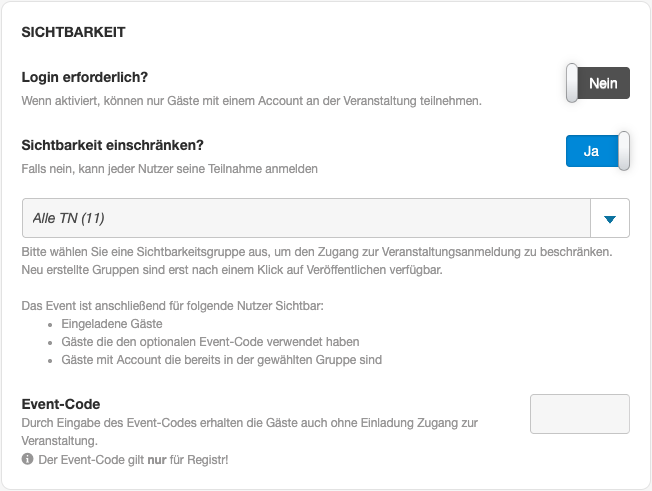Expand the blue triangle dropdown arrow
Image resolution: width=652 pixels, height=491 pixels.
(610, 218)
